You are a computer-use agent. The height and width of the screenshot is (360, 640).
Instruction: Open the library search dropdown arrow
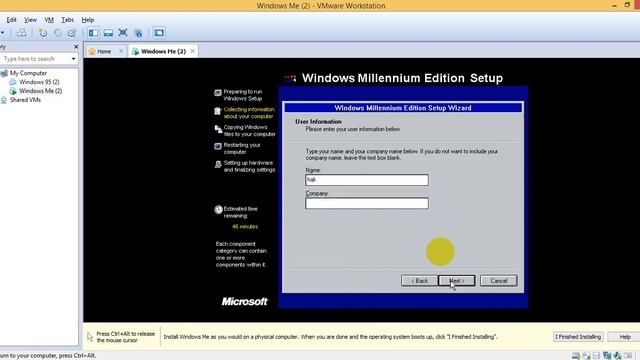click(x=73, y=59)
